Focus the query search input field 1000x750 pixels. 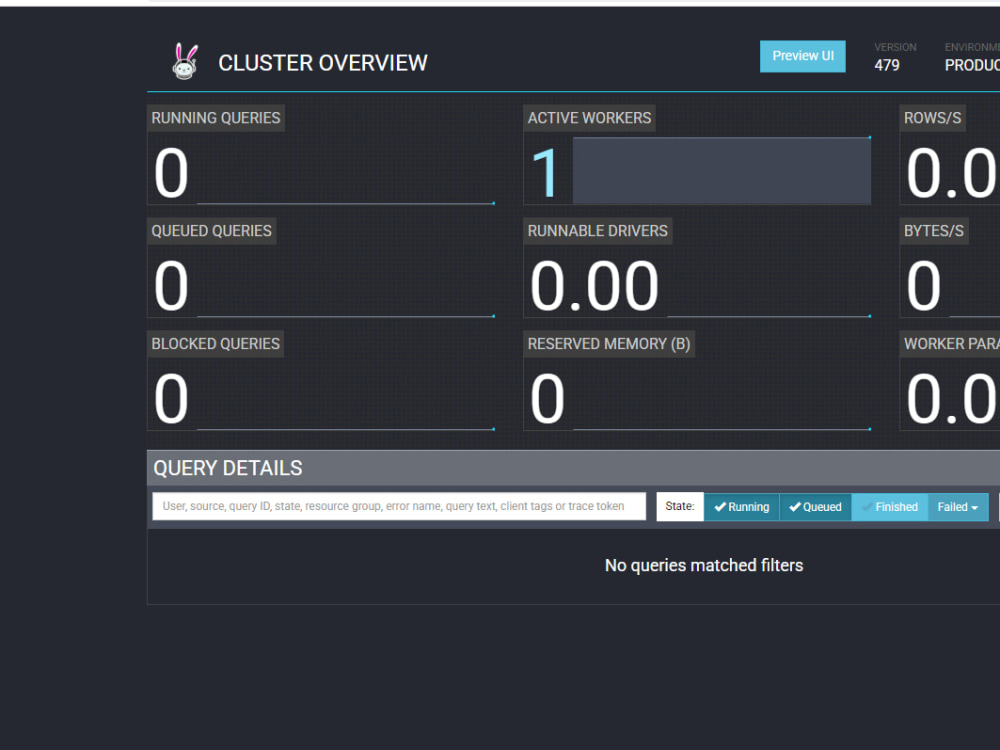399,506
